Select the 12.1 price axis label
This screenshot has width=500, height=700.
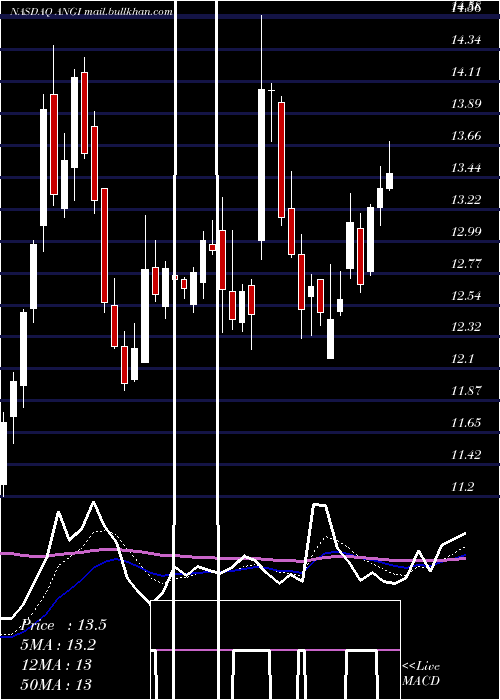coord(462,359)
